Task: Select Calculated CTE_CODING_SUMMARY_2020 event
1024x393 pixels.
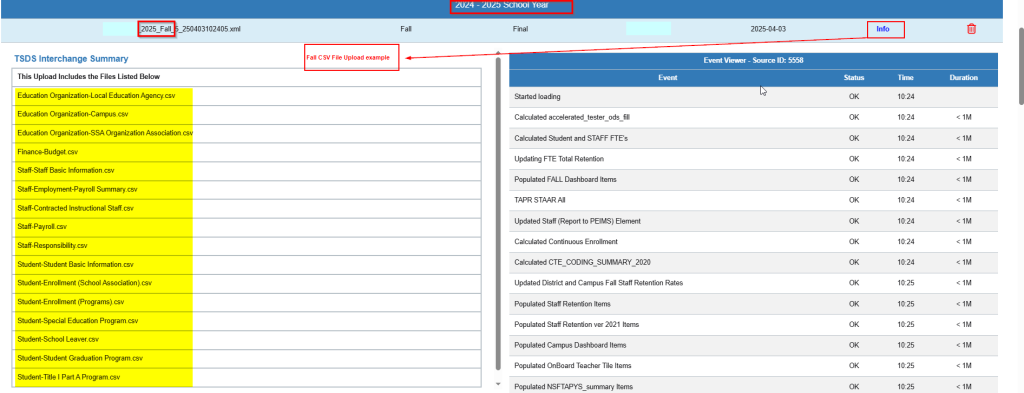Action: pyautogui.click(x=753, y=262)
